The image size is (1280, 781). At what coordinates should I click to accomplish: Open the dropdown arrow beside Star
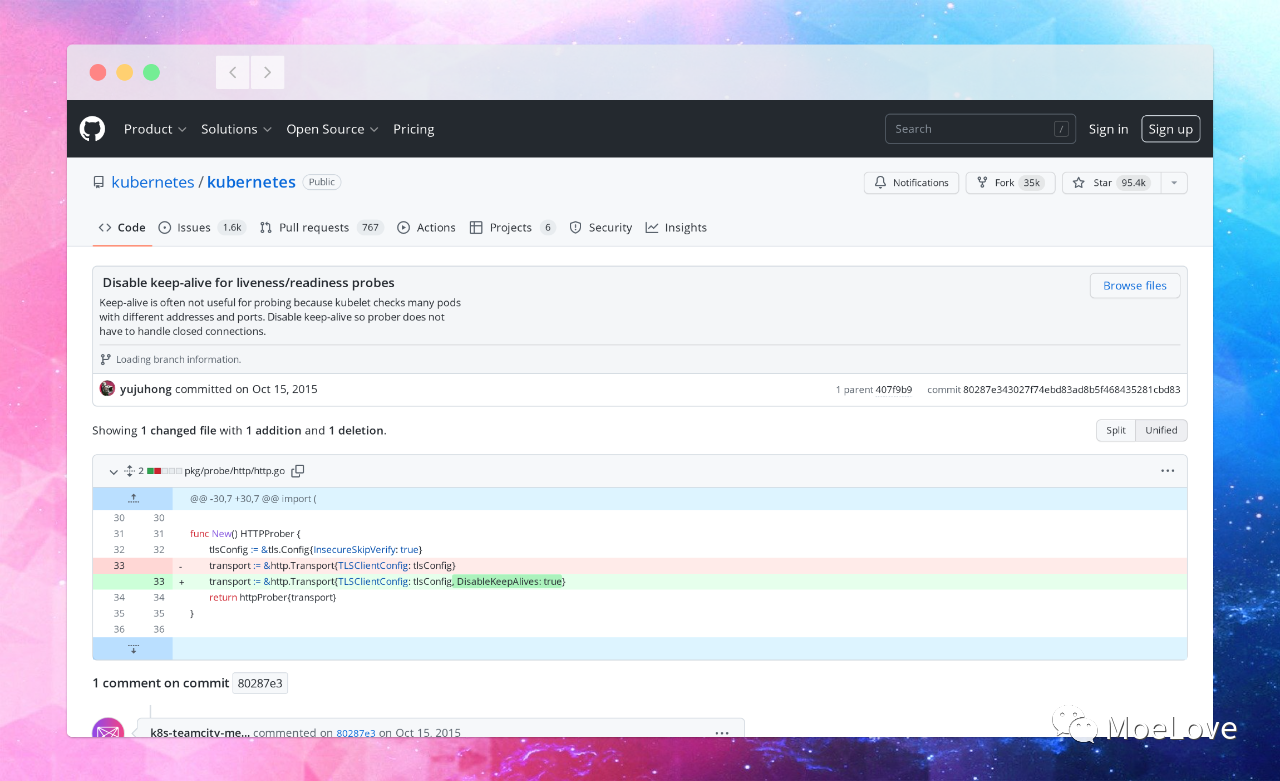(x=1174, y=183)
